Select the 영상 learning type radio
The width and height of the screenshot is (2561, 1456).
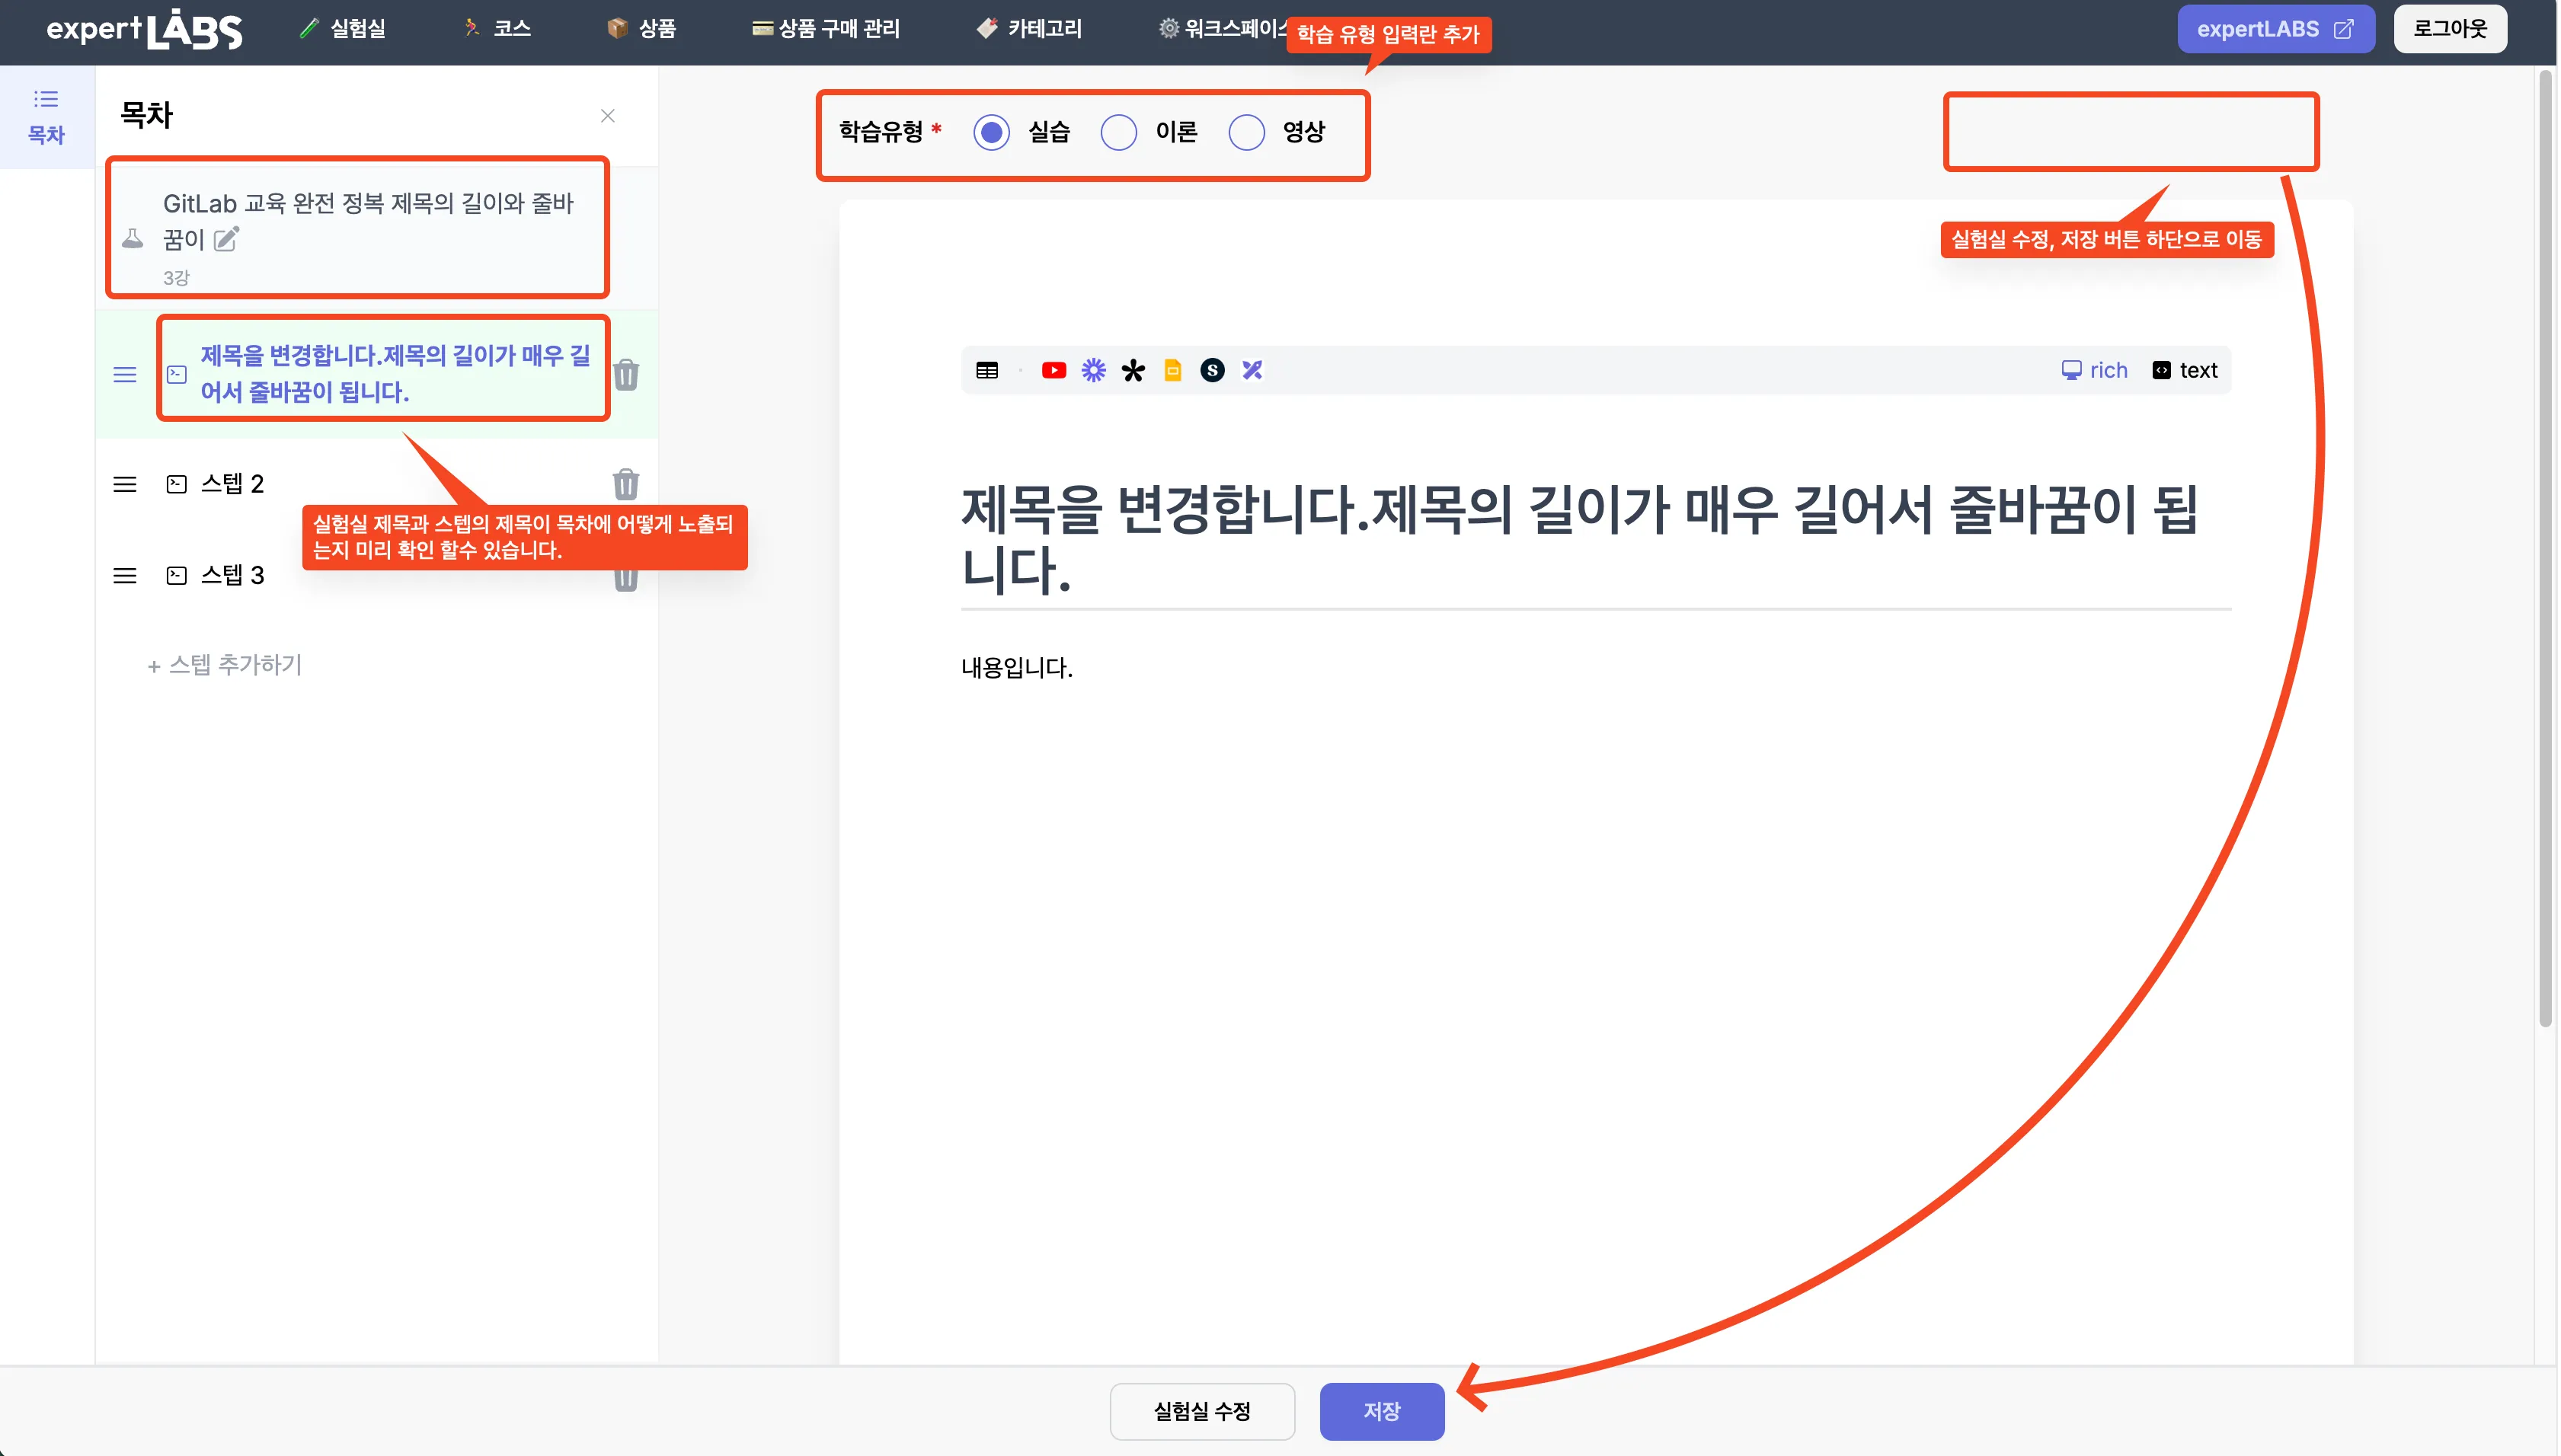click(x=1246, y=132)
